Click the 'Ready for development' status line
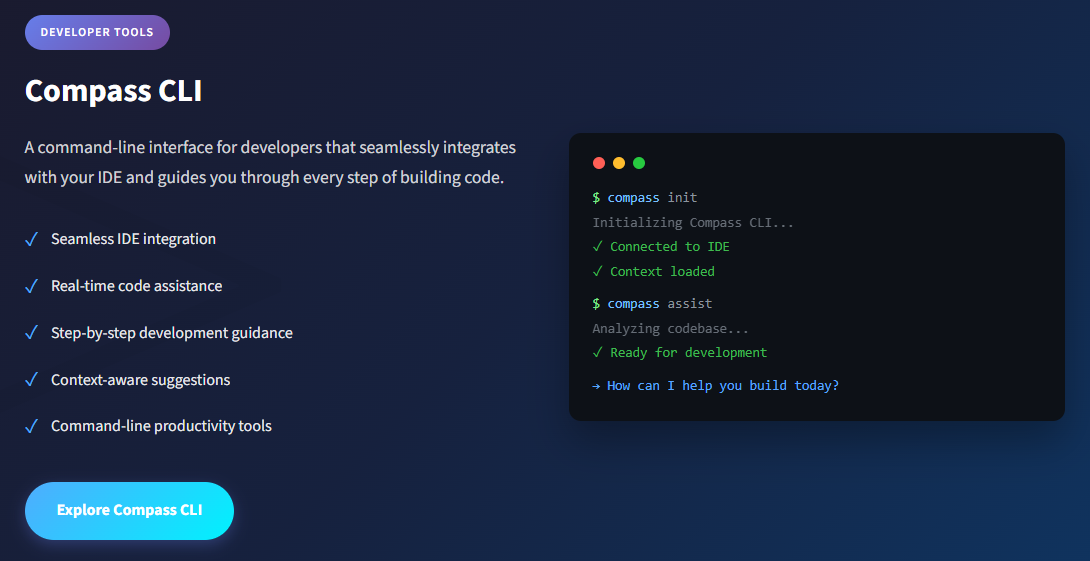 [x=680, y=353]
